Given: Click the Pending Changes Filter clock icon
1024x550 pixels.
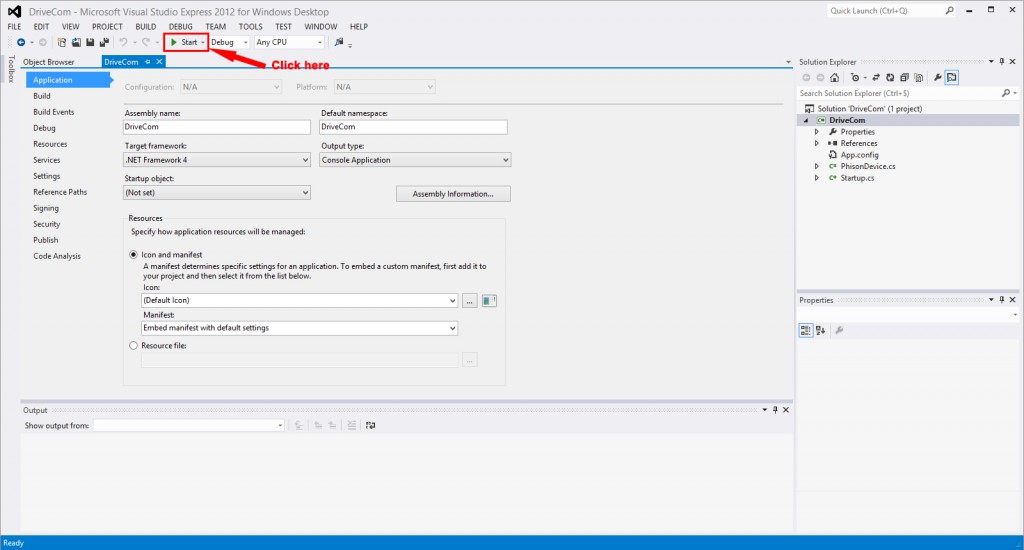Looking at the screenshot, I should point(854,78).
